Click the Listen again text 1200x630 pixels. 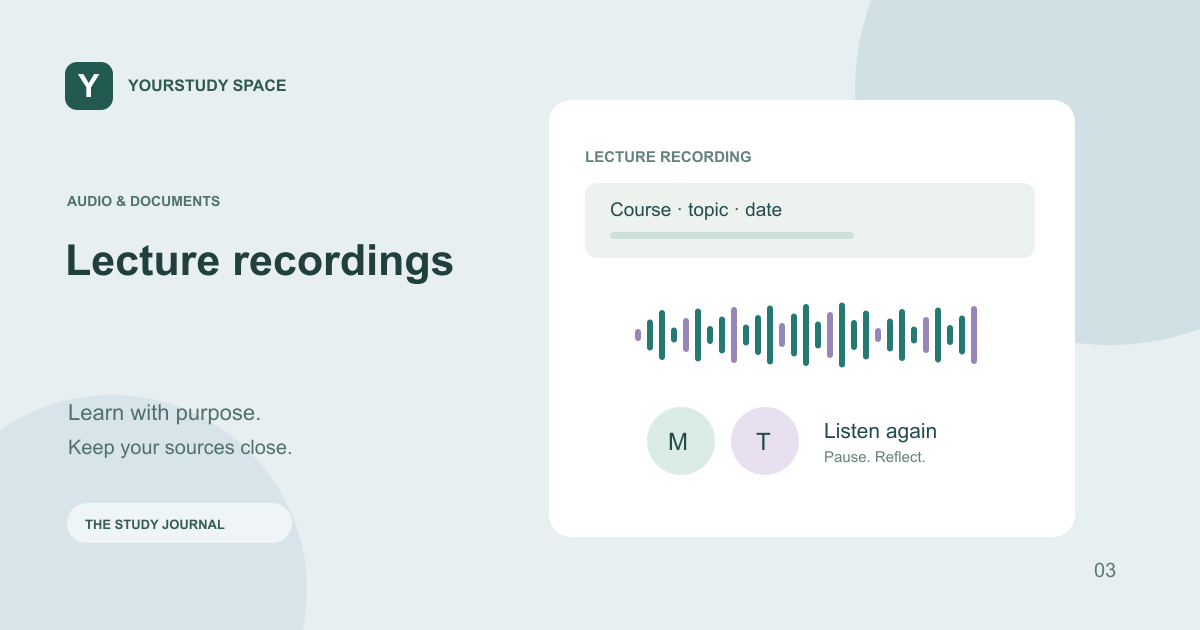(x=880, y=431)
